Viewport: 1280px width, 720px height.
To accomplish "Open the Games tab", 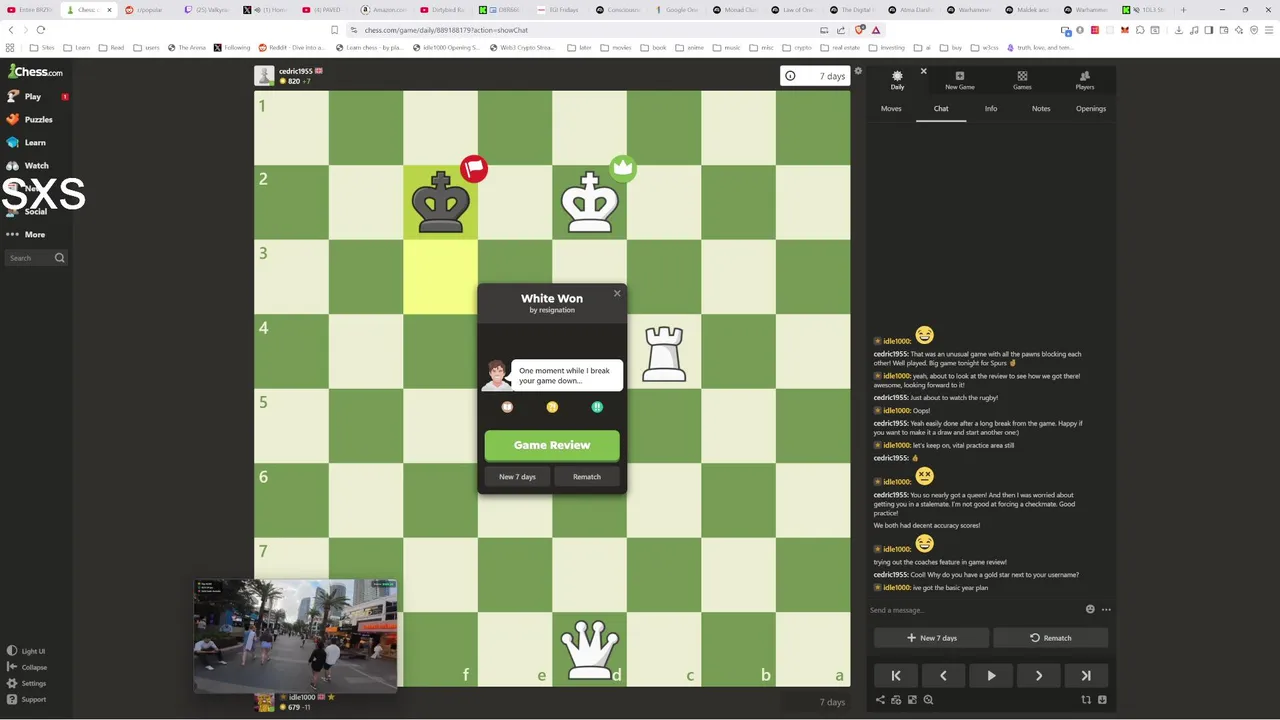I will click(x=1022, y=80).
